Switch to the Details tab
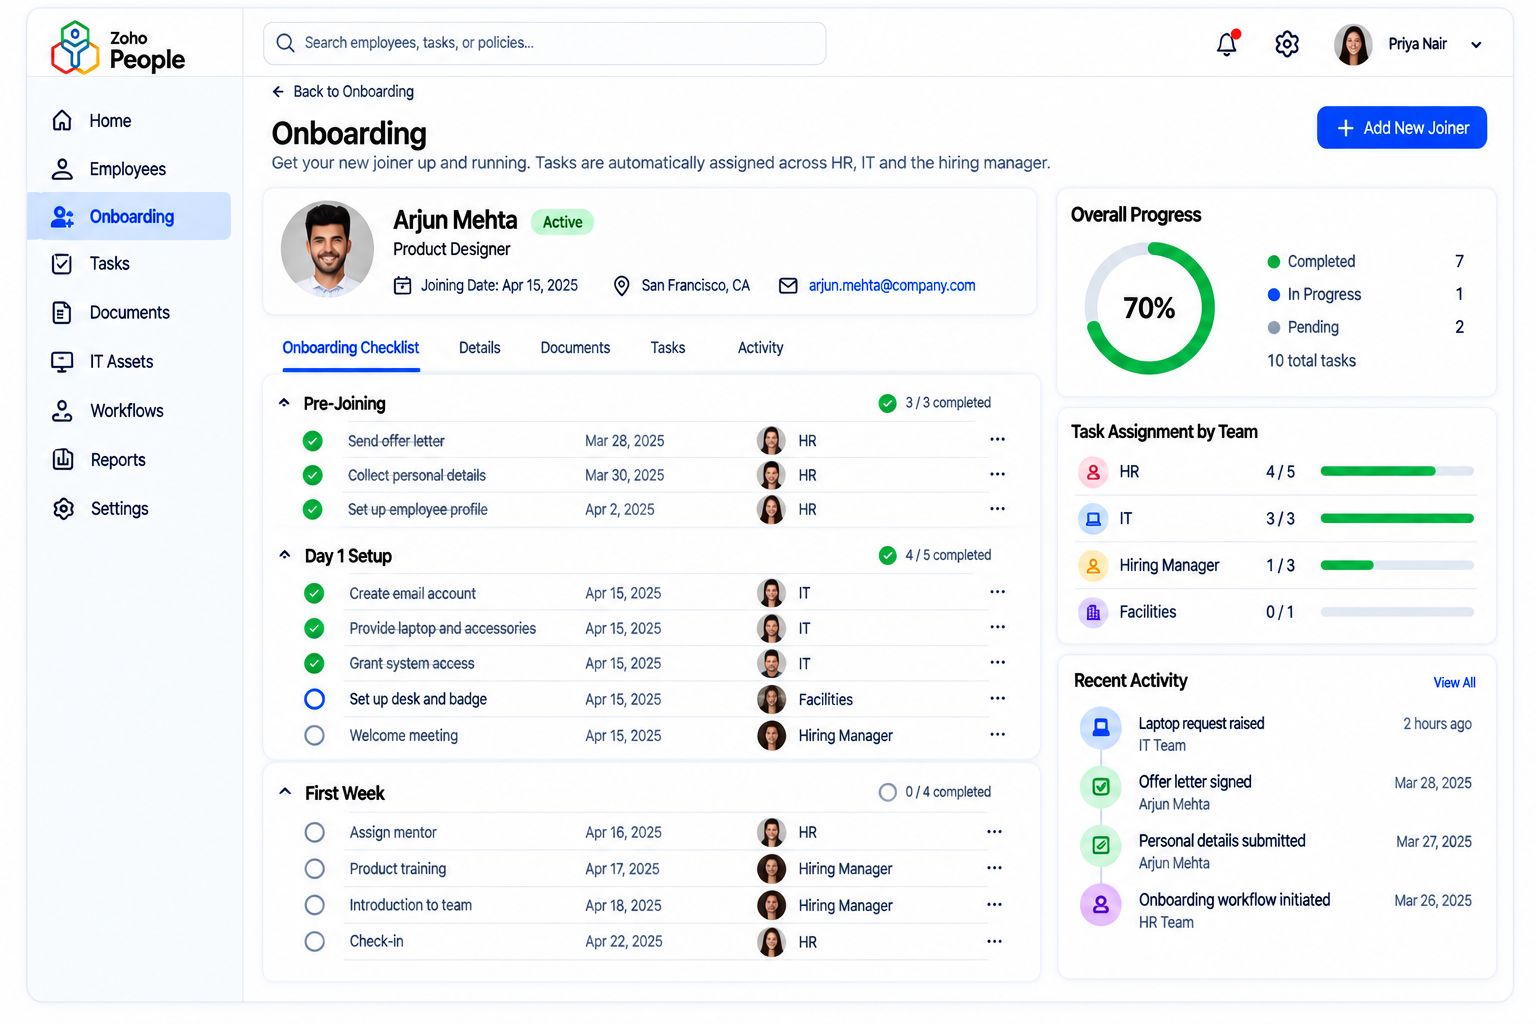The width and height of the screenshot is (1536, 1024). pos(480,348)
